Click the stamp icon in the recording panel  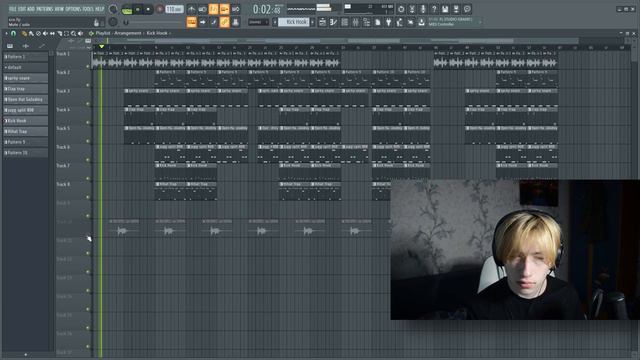pos(236,22)
